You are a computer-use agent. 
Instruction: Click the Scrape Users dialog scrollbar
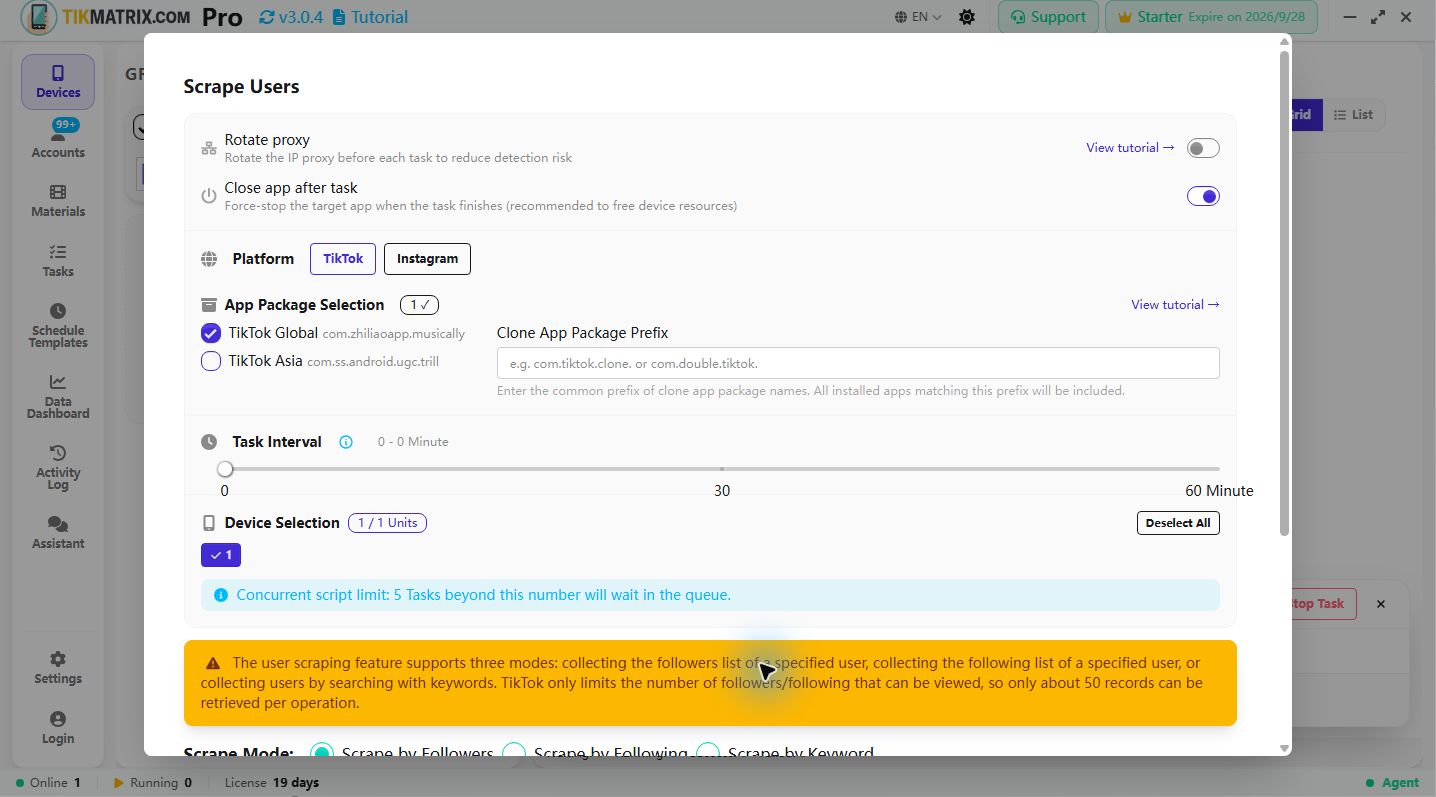coord(1285,292)
